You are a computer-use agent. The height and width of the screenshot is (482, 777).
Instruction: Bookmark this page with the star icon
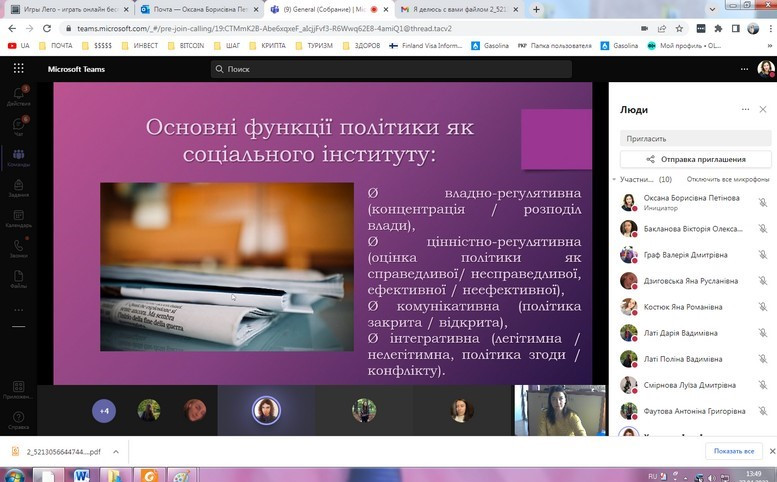[x=679, y=29]
